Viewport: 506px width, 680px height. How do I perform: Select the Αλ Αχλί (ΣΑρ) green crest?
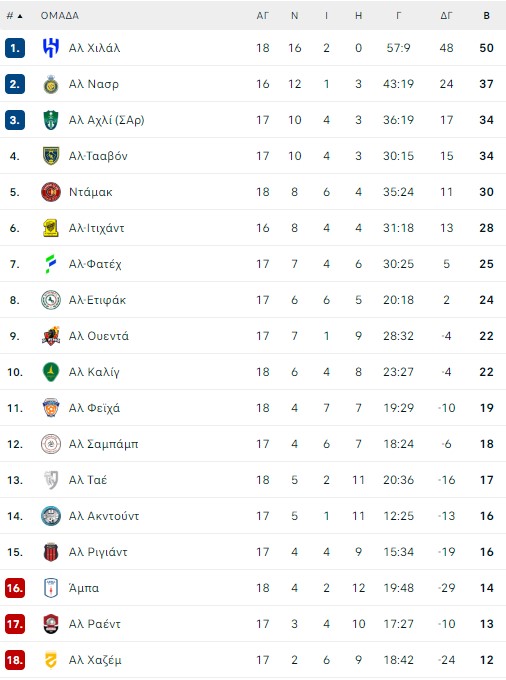[x=51, y=120]
